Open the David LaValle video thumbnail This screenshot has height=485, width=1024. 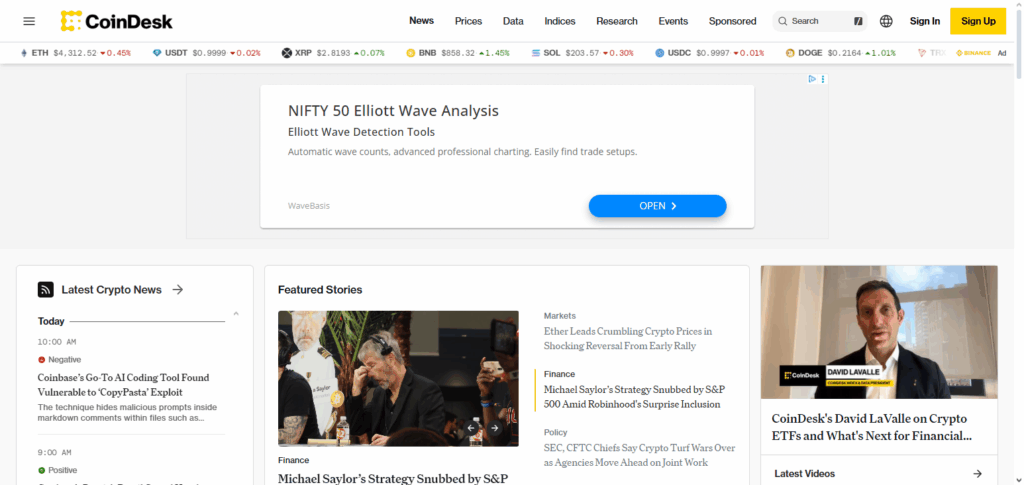879,332
